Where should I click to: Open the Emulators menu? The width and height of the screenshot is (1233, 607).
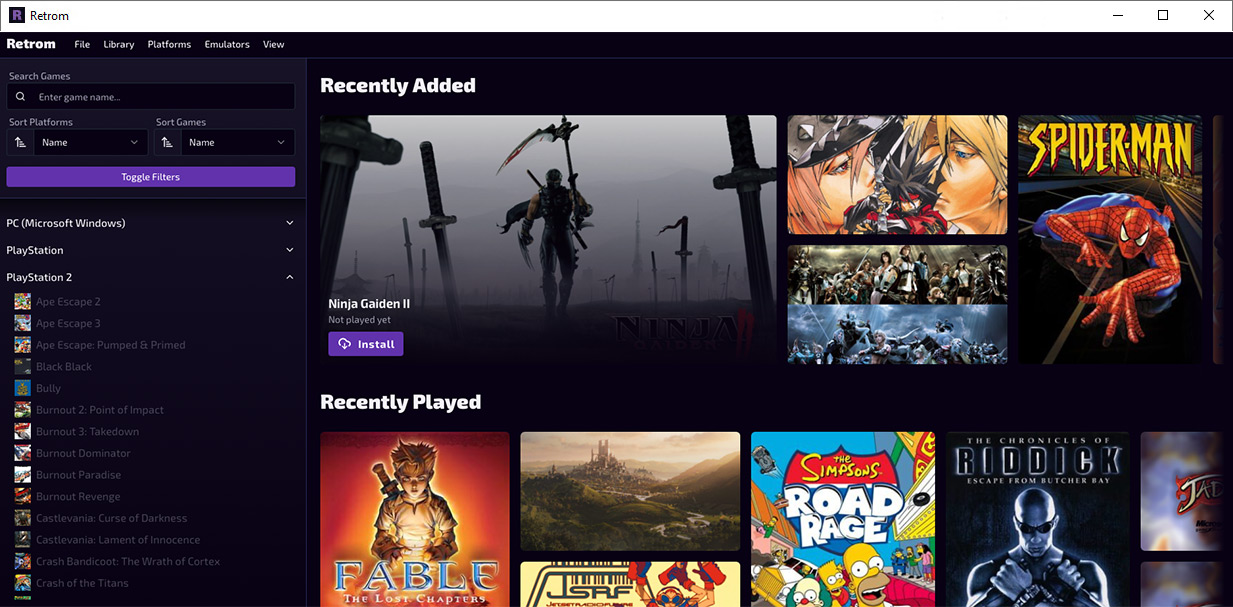pos(227,44)
